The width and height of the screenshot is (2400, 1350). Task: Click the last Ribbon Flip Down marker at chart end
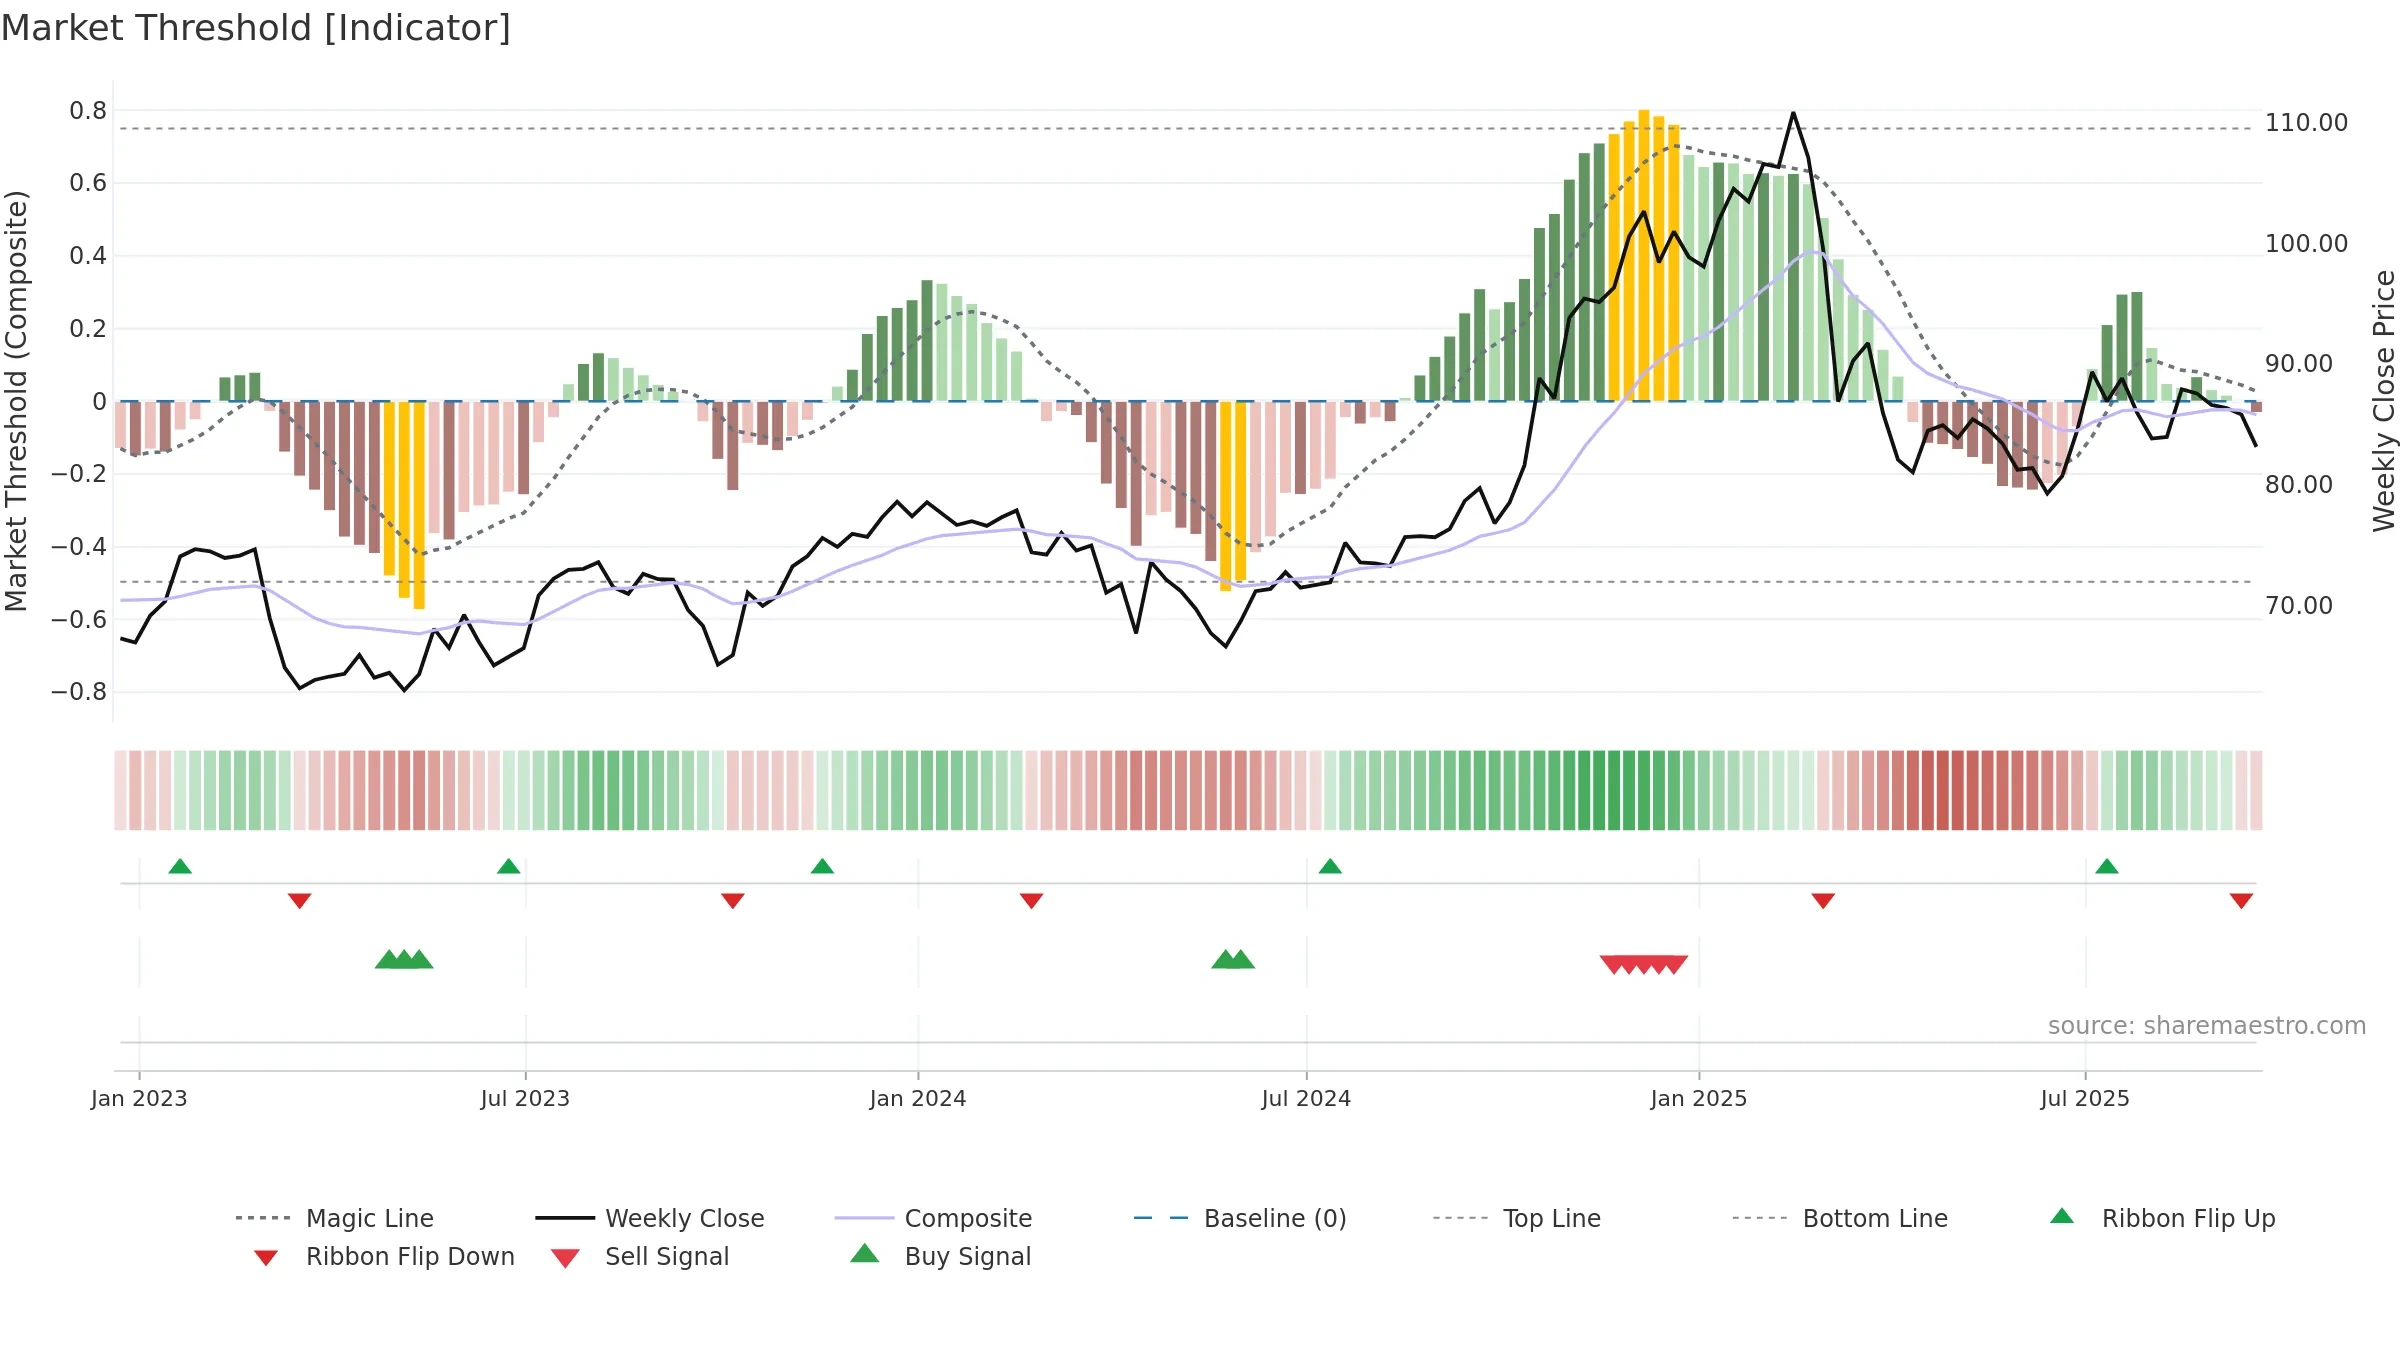pos(2241,901)
